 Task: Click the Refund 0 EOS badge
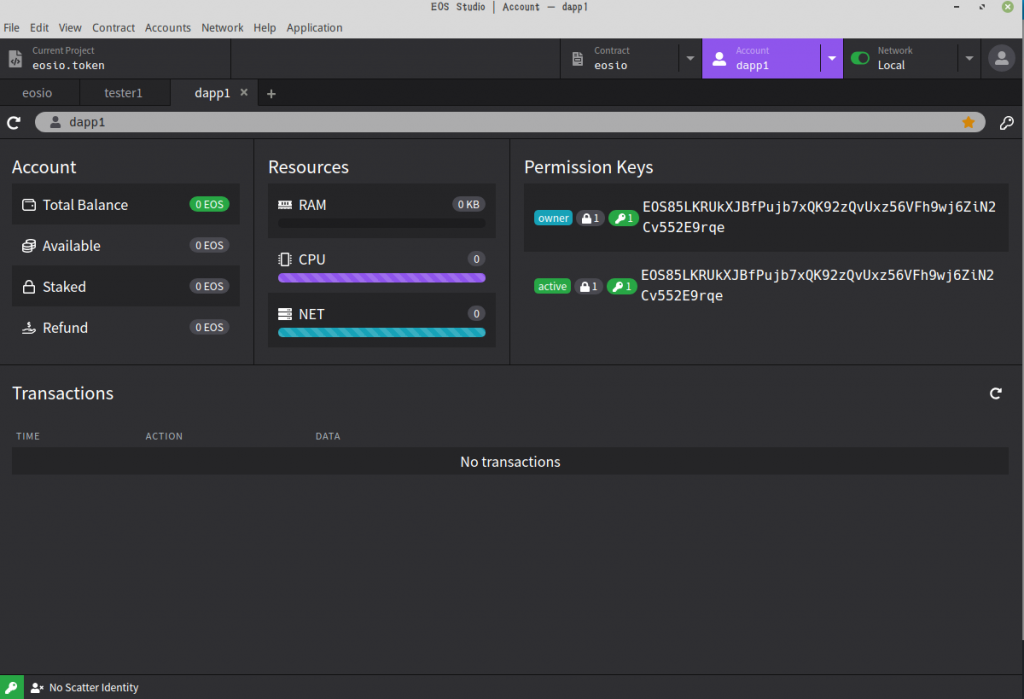209,327
